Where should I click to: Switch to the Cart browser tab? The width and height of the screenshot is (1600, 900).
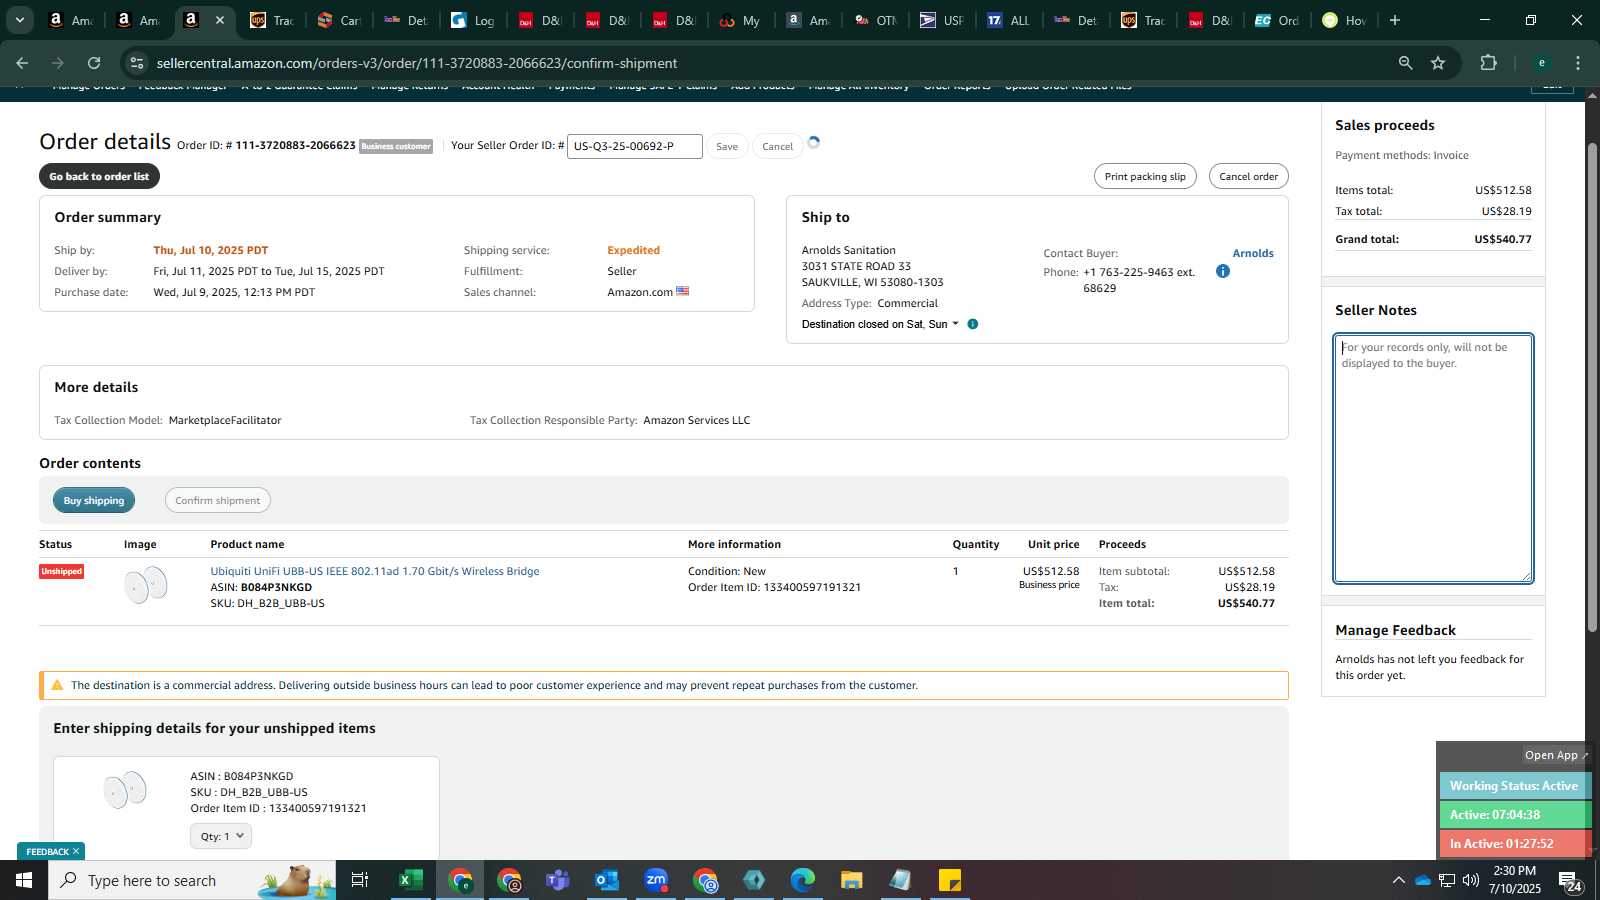coord(339,20)
